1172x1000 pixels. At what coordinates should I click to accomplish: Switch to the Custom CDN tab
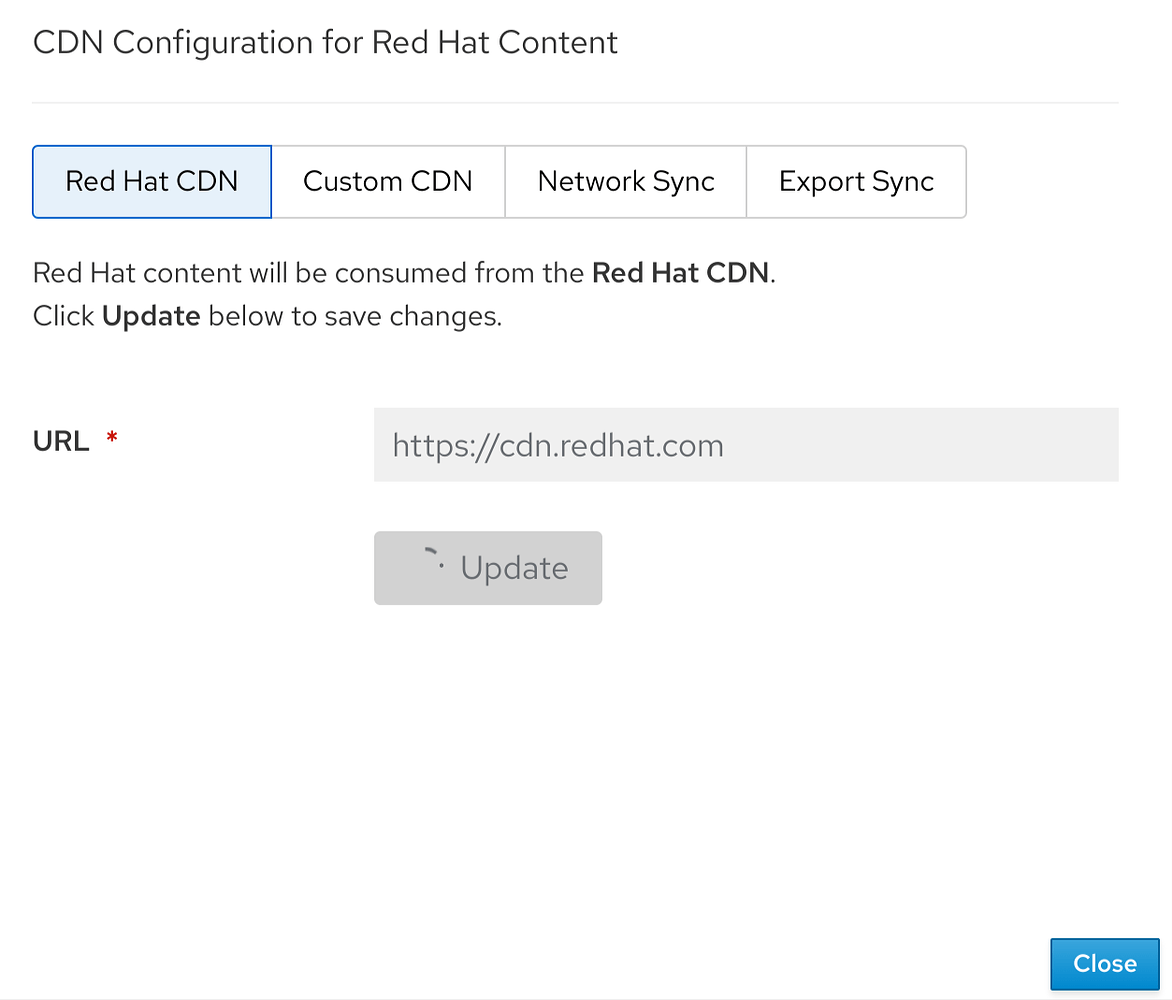point(388,181)
